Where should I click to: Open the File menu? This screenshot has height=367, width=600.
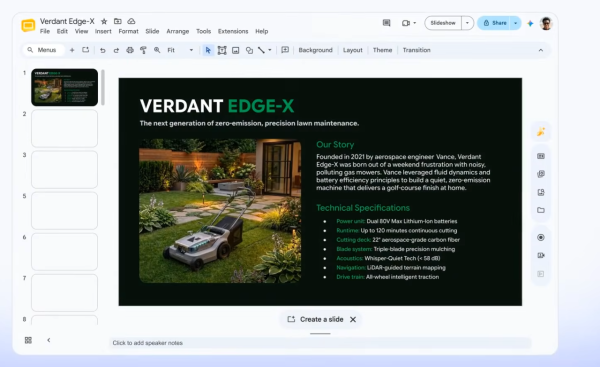coord(45,31)
